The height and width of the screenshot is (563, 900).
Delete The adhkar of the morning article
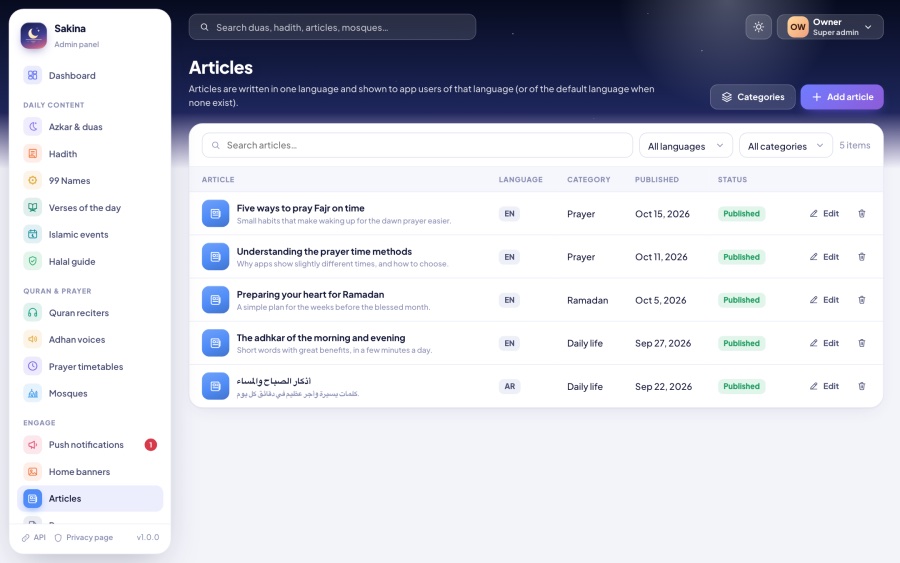coord(862,343)
